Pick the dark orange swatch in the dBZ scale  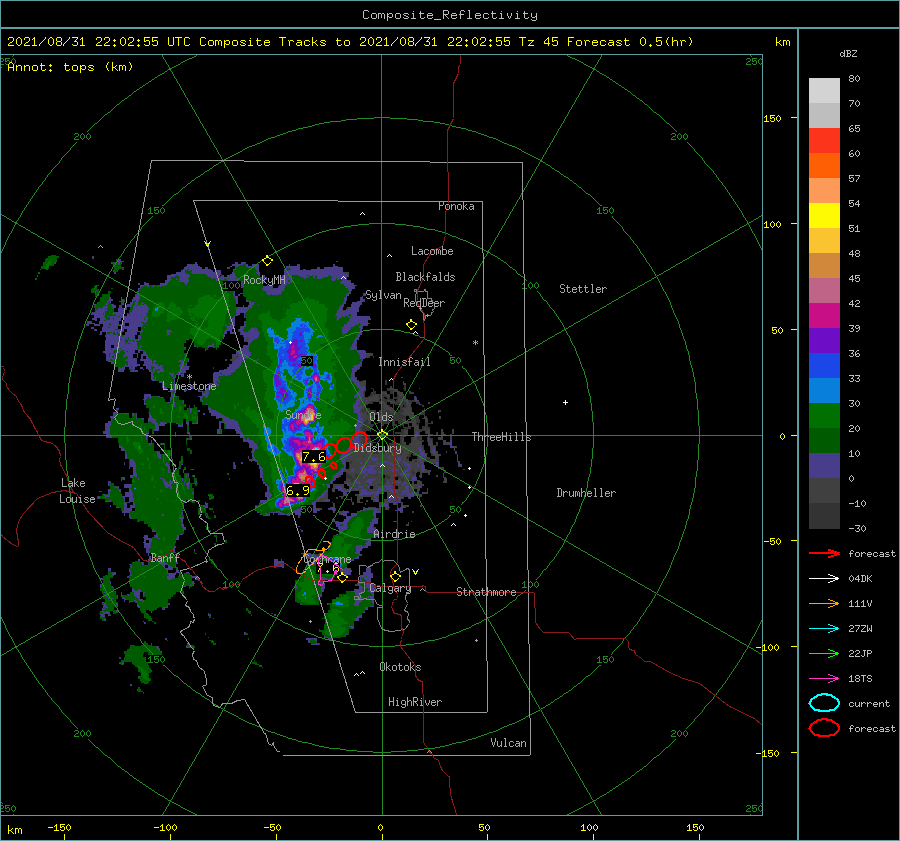(x=824, y=165)
